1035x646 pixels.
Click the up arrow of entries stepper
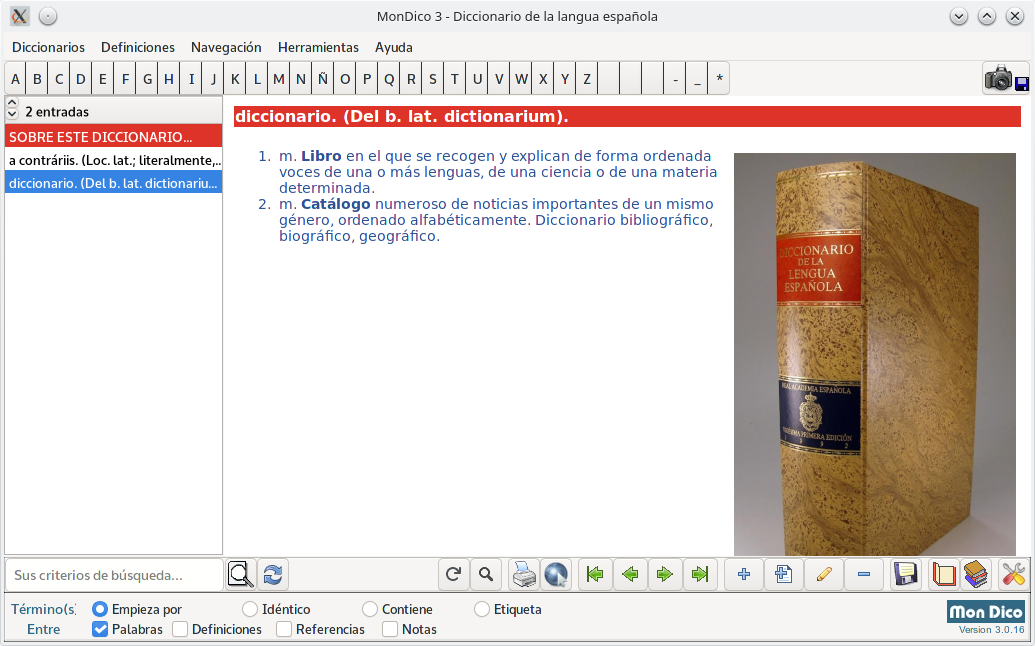click(12, 103)
